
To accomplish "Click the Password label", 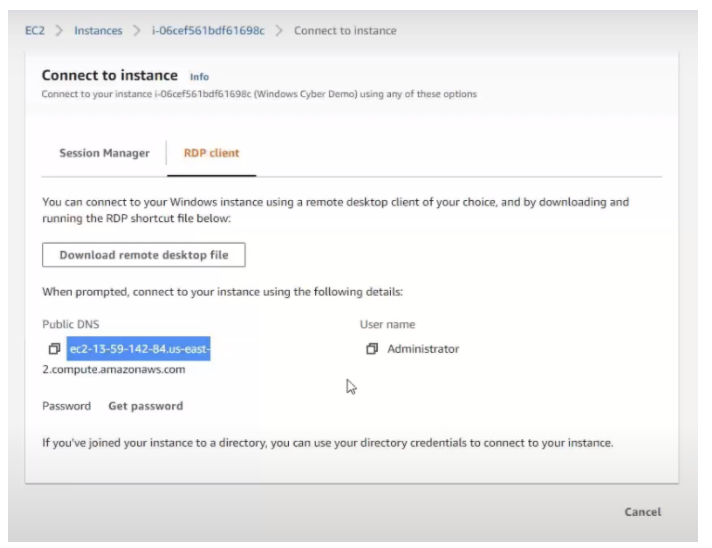I will [x=66, y=406].
